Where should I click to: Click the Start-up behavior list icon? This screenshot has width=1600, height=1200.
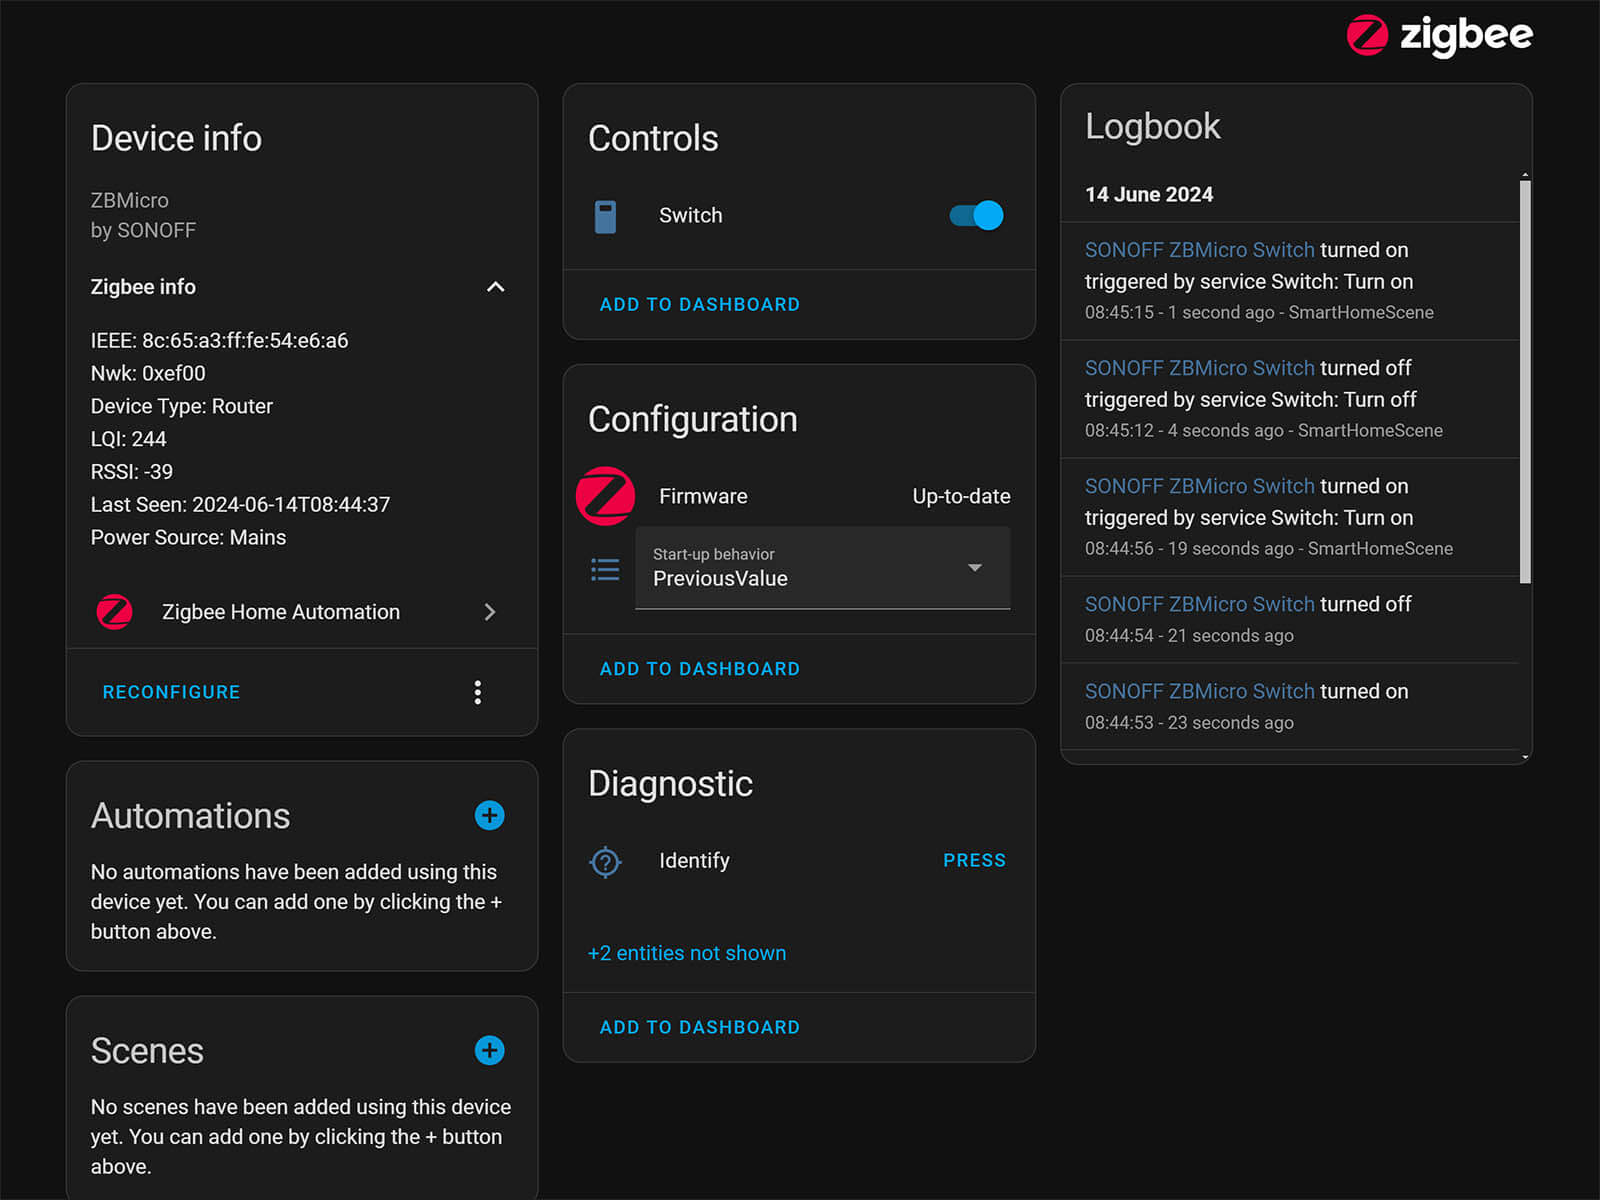pos(605,569)
